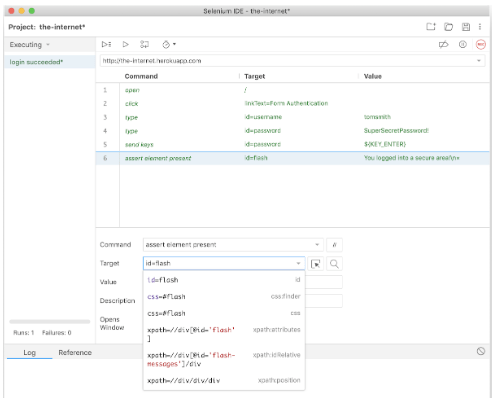Switch to the Reference tab
The image size is (502, 405).
click(75, 353)
